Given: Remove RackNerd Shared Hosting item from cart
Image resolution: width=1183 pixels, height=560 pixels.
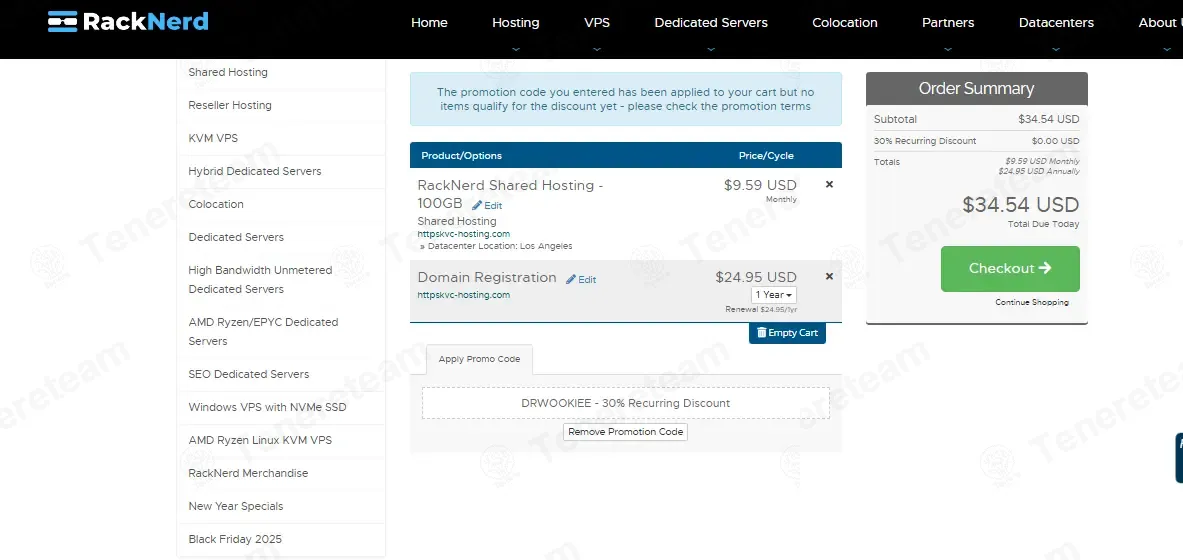Looking at the screenshot, I should (829, 184).
